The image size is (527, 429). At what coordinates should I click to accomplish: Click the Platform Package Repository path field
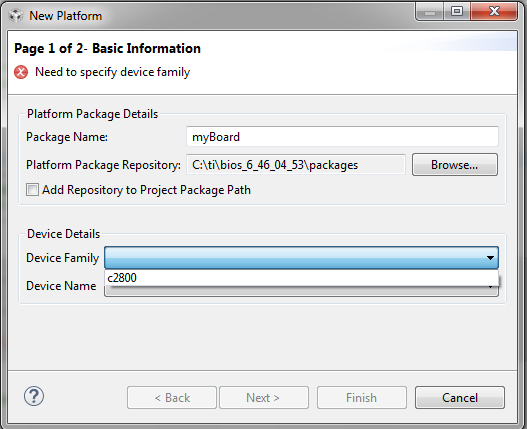pos(296,165)
